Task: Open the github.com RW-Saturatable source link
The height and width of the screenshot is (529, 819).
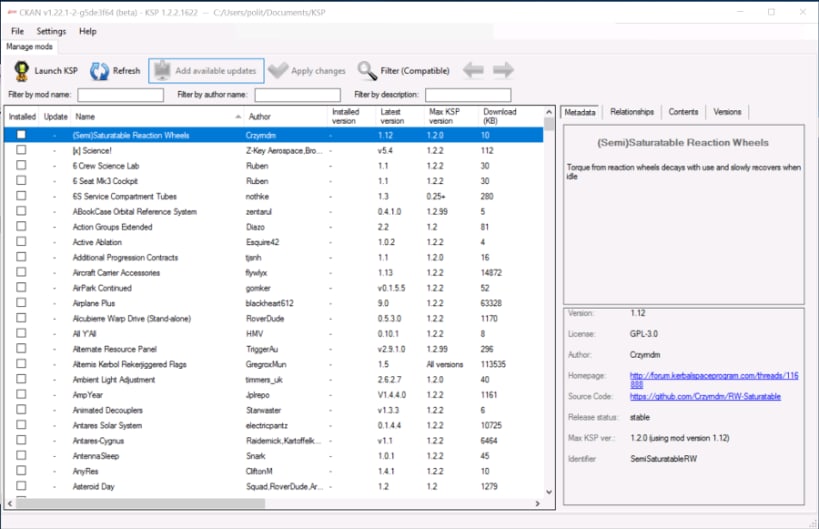Action: [705, 396]
